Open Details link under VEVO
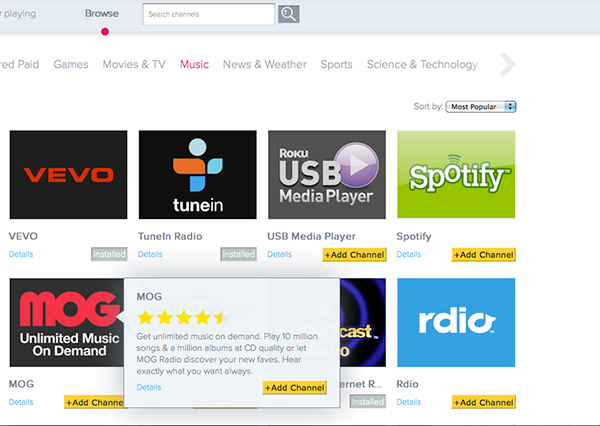Viewport: 600px width, 426px height. [x=21, y=254]
